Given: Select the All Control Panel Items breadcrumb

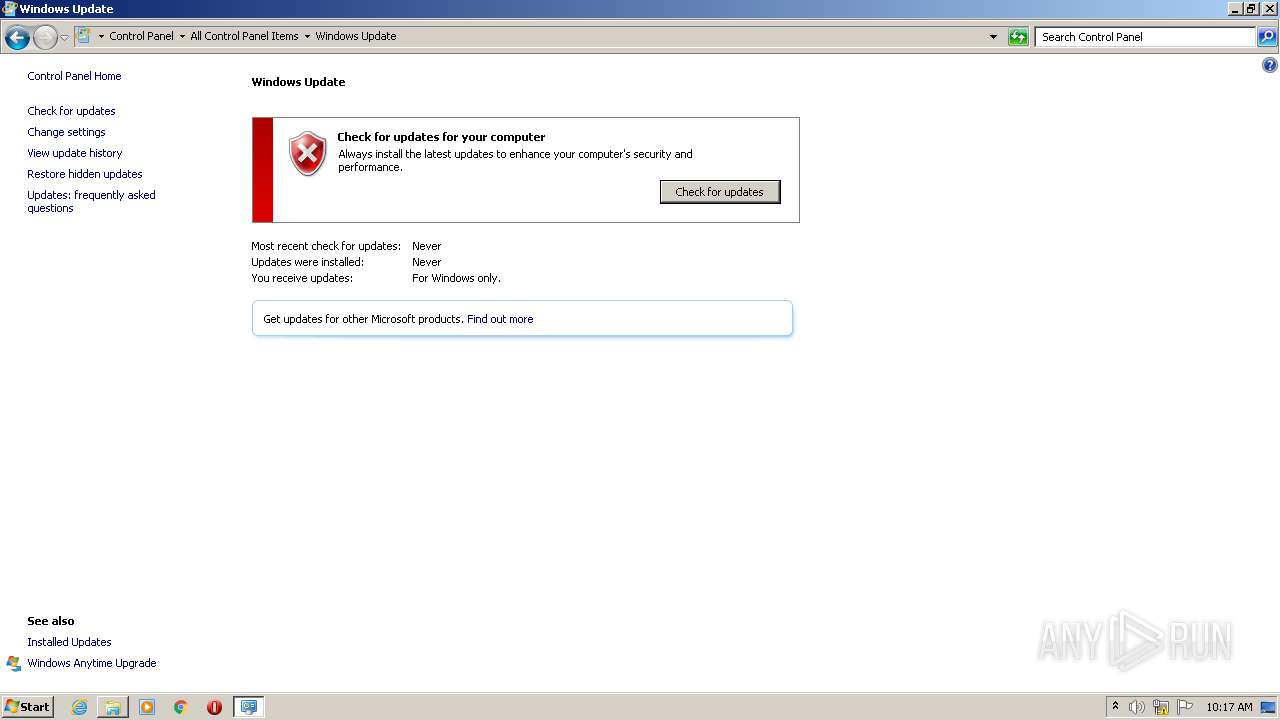Looking at the screenshot, I should pyautogui.click(x=244, y=36).
